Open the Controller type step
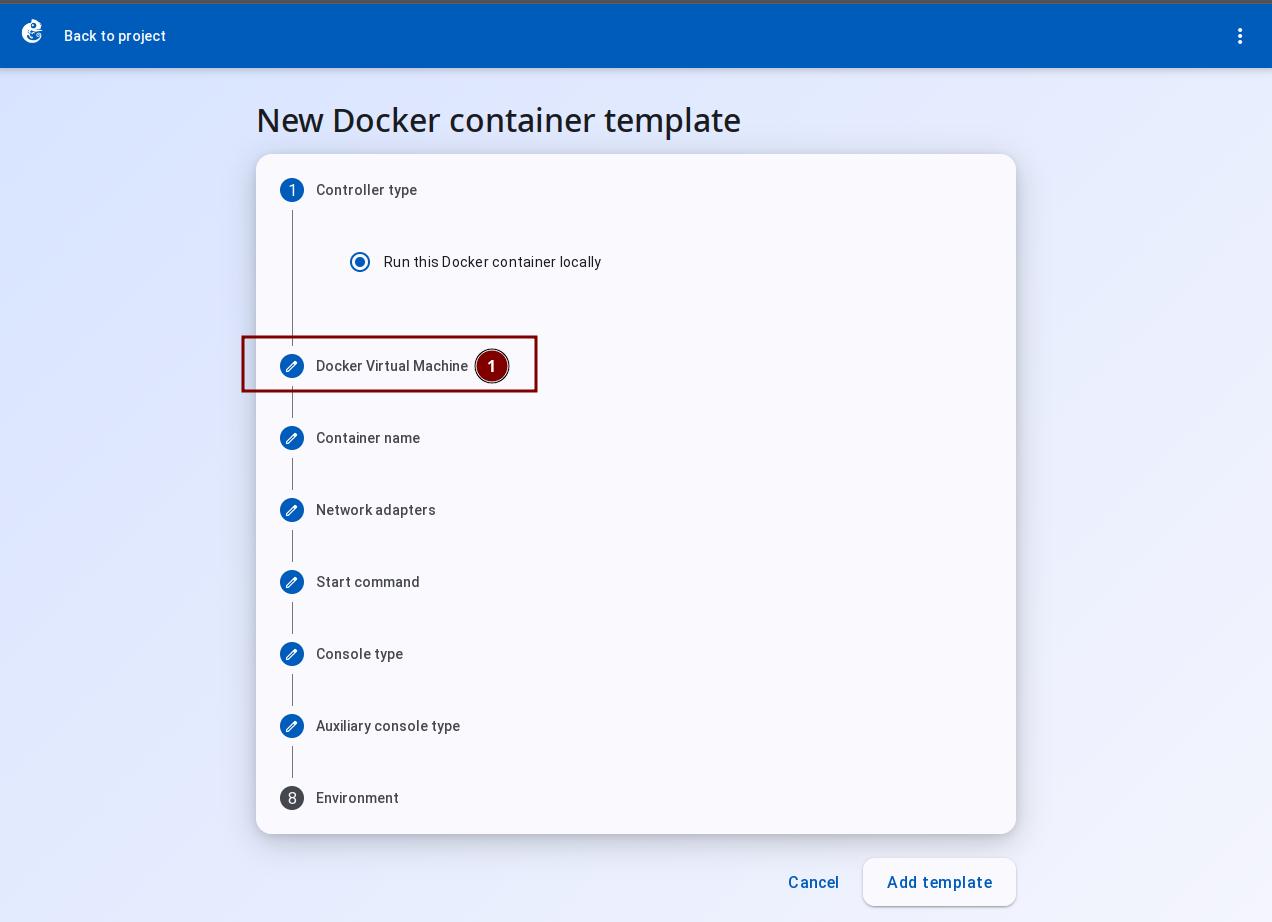The width and height of the screenshot is (1272, 922). (367, 190)
